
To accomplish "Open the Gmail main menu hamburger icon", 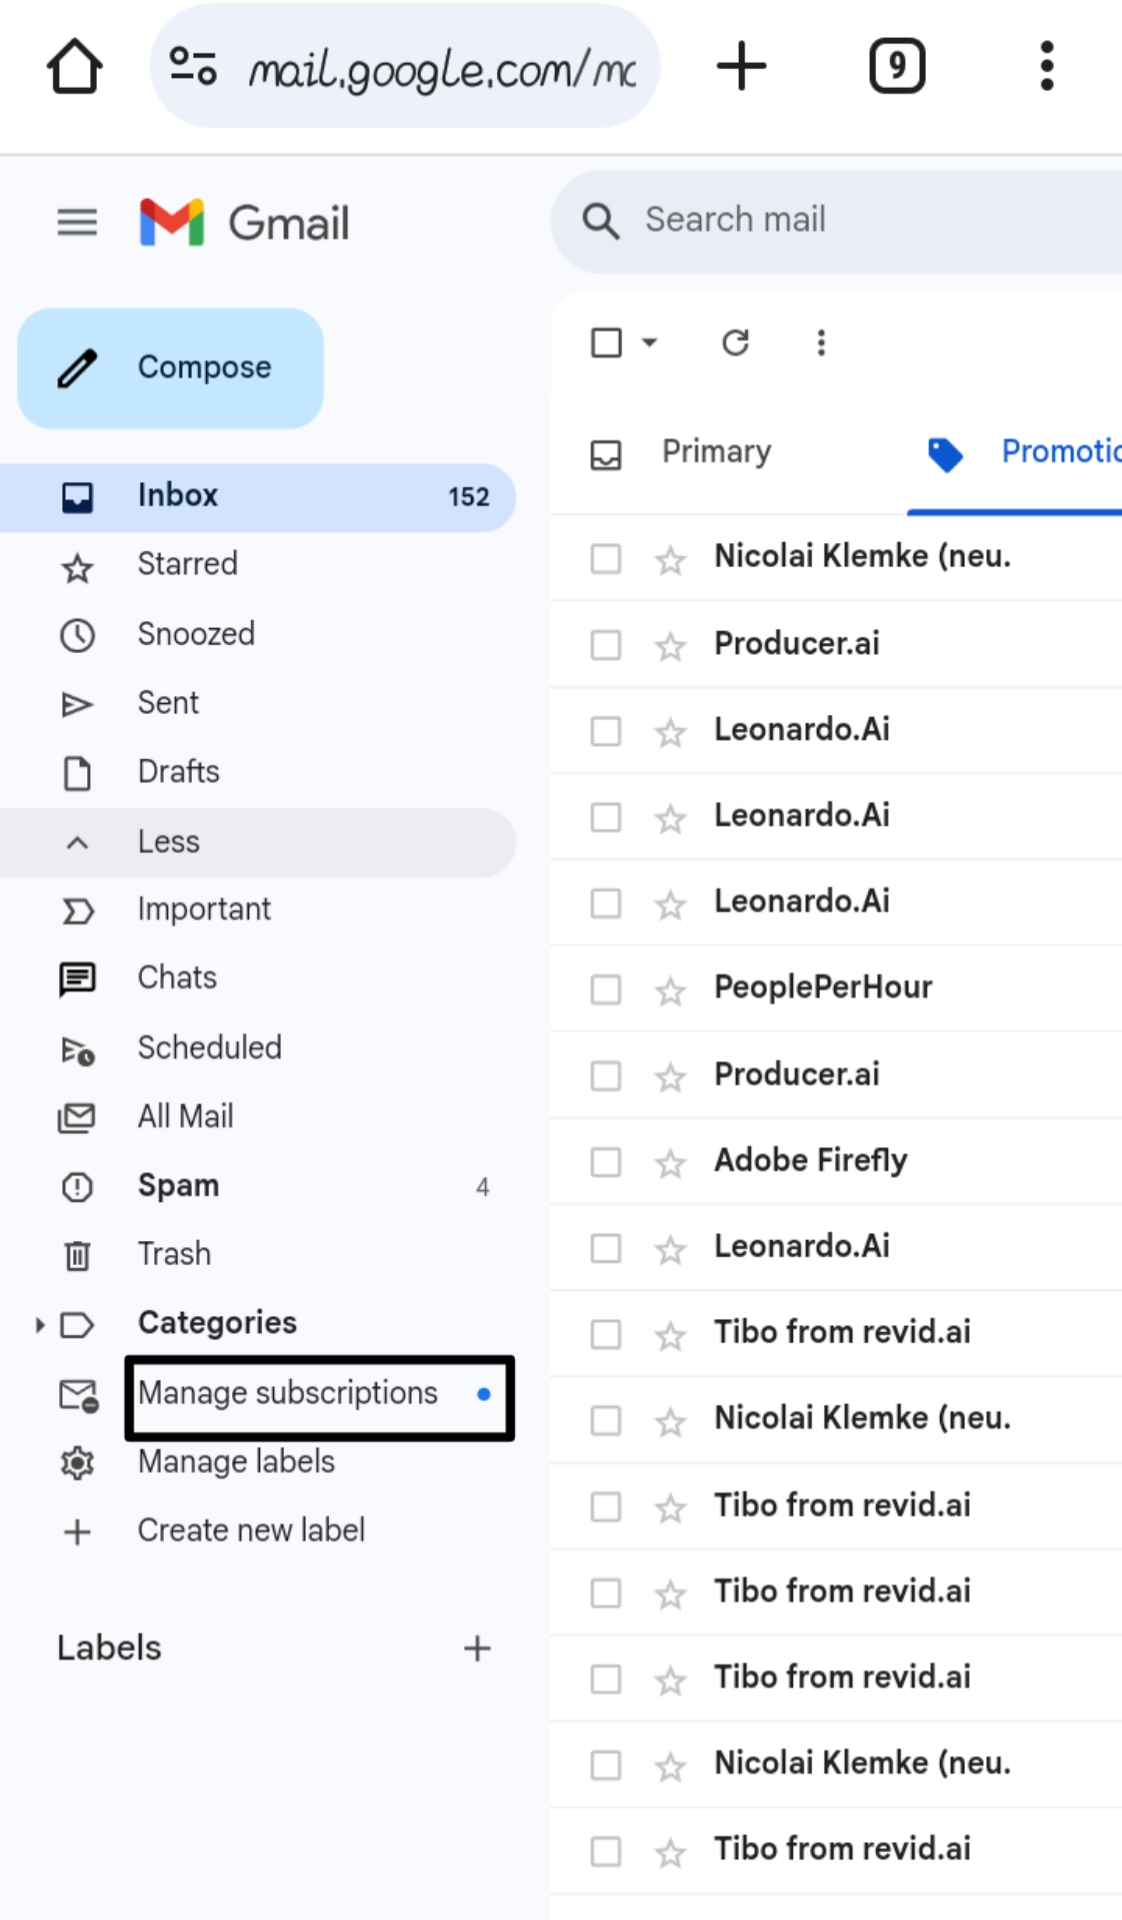I will click(x=77, y=222).
